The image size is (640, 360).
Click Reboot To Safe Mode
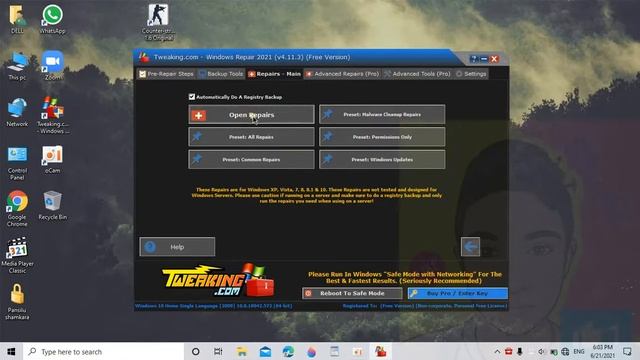click(x=352, y=293)
